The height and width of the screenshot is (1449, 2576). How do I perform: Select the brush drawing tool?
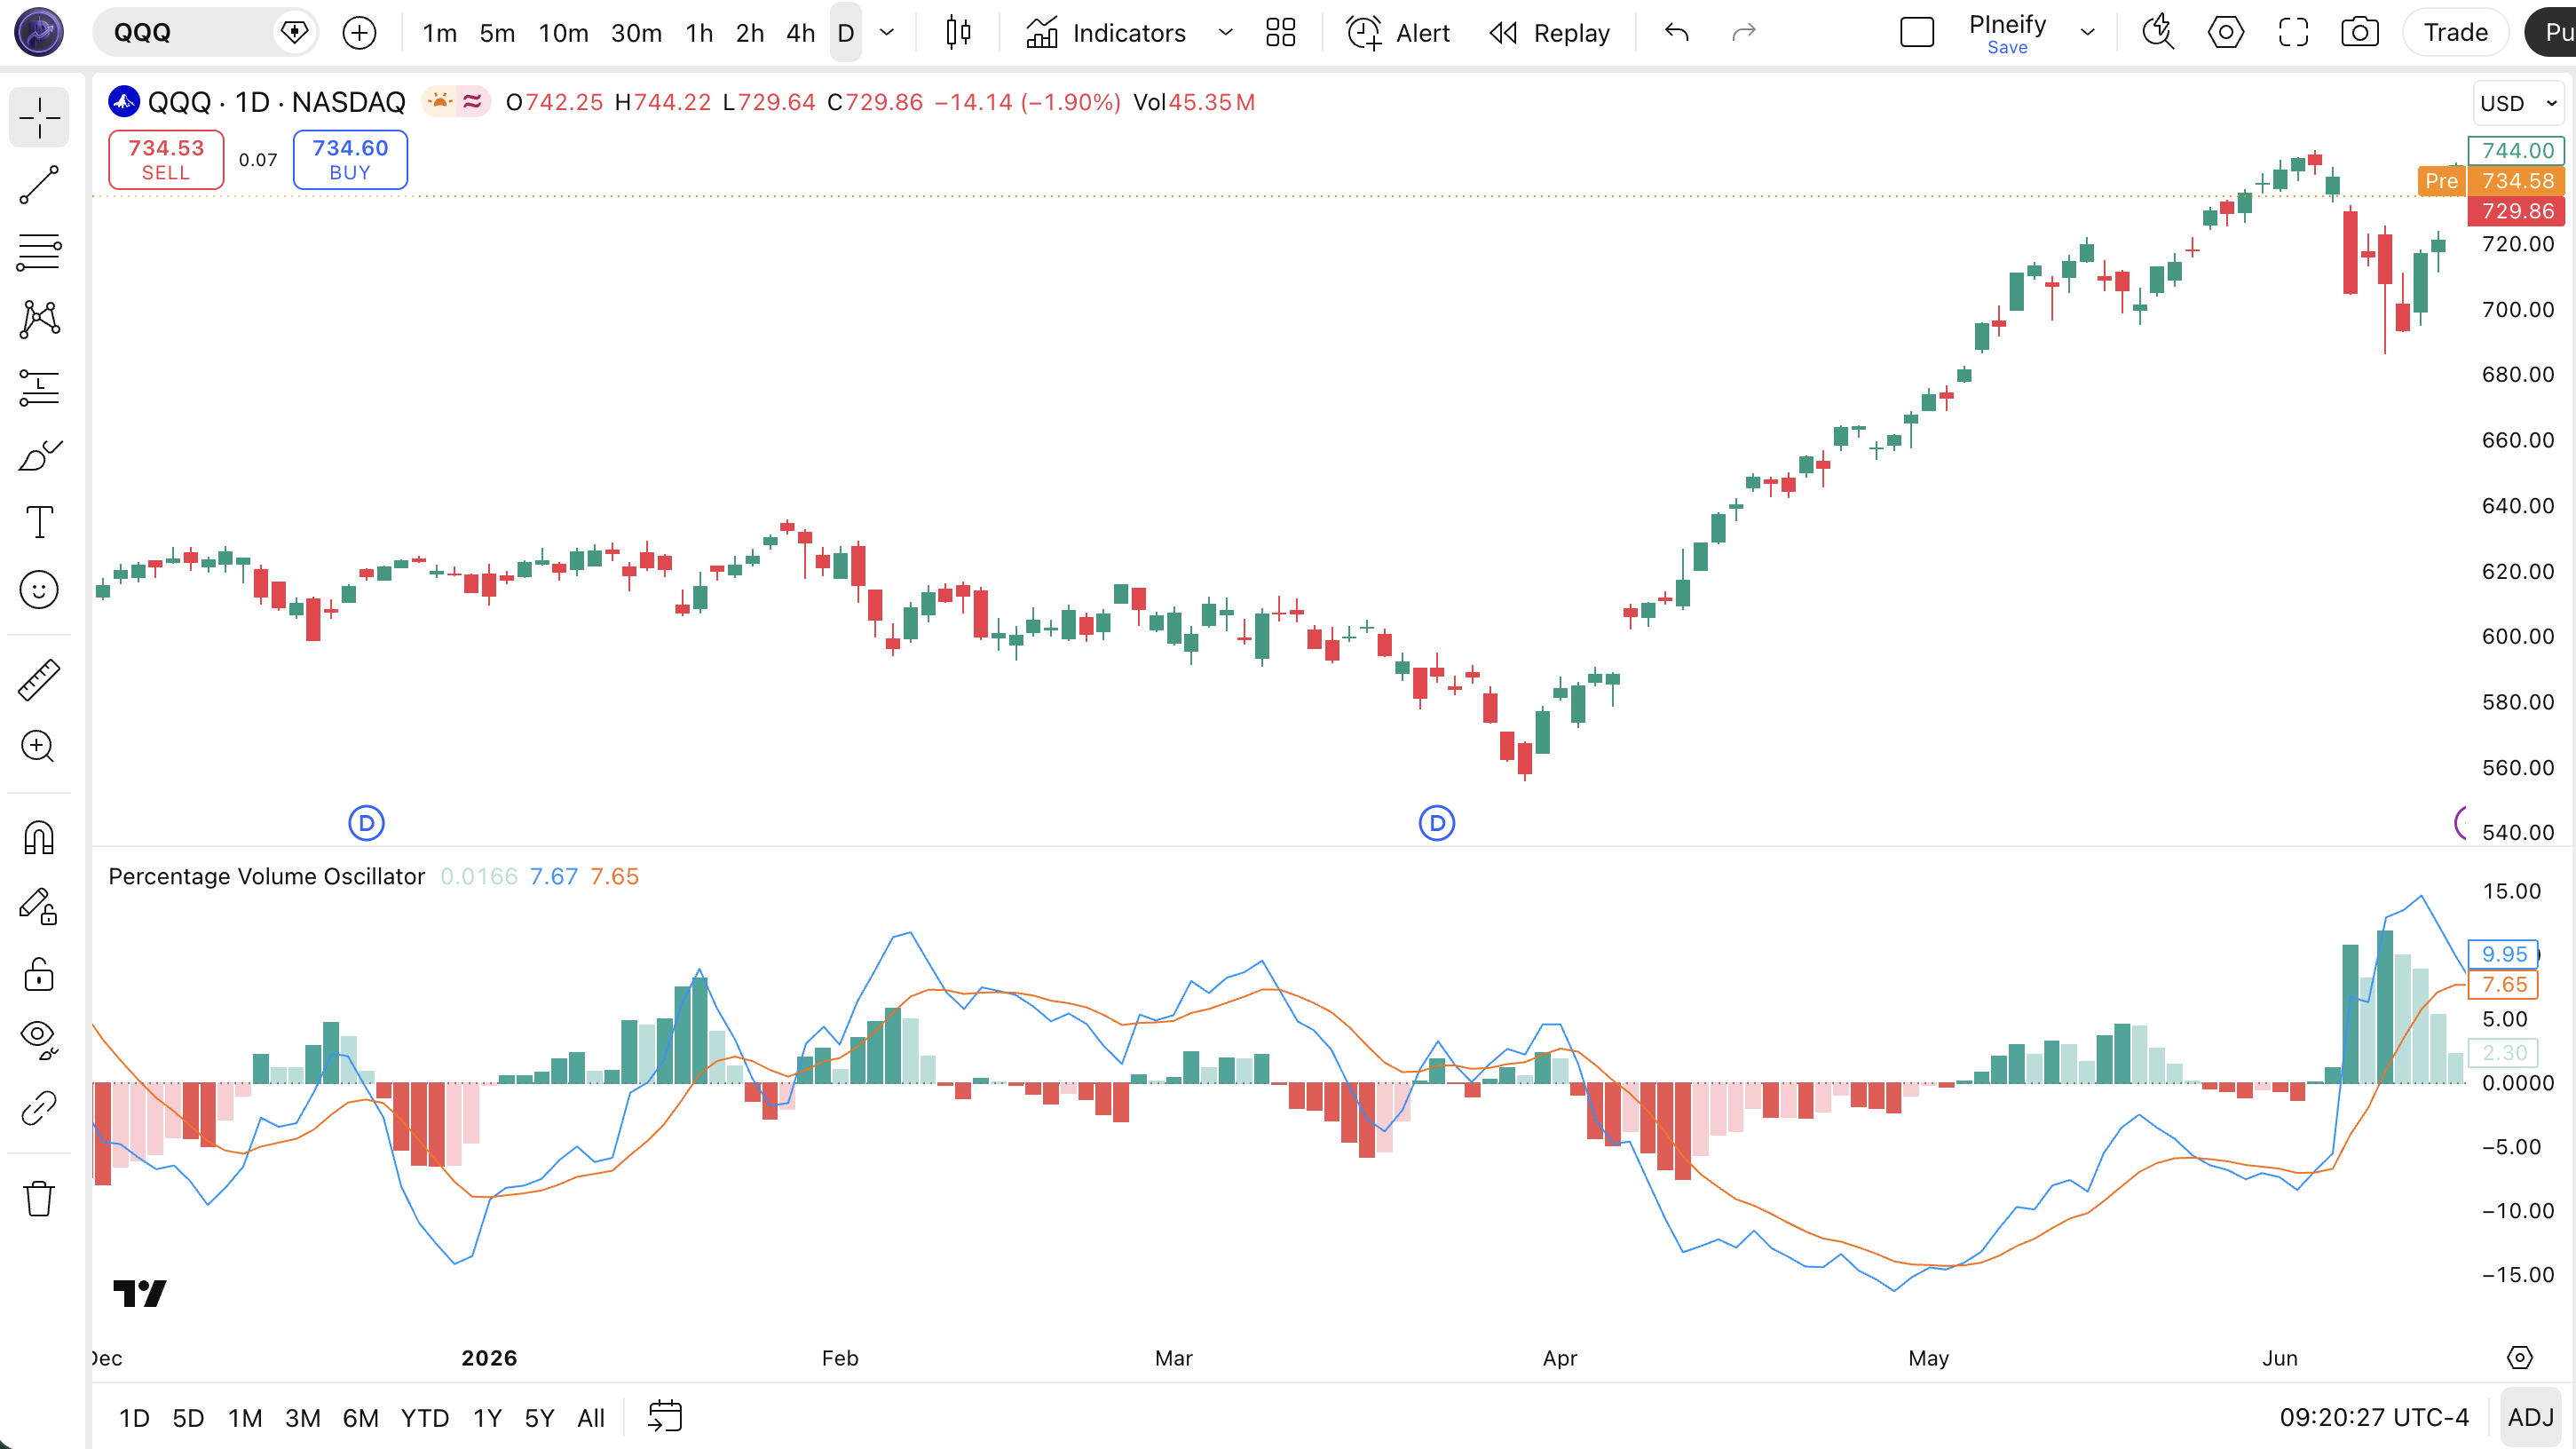39,455
